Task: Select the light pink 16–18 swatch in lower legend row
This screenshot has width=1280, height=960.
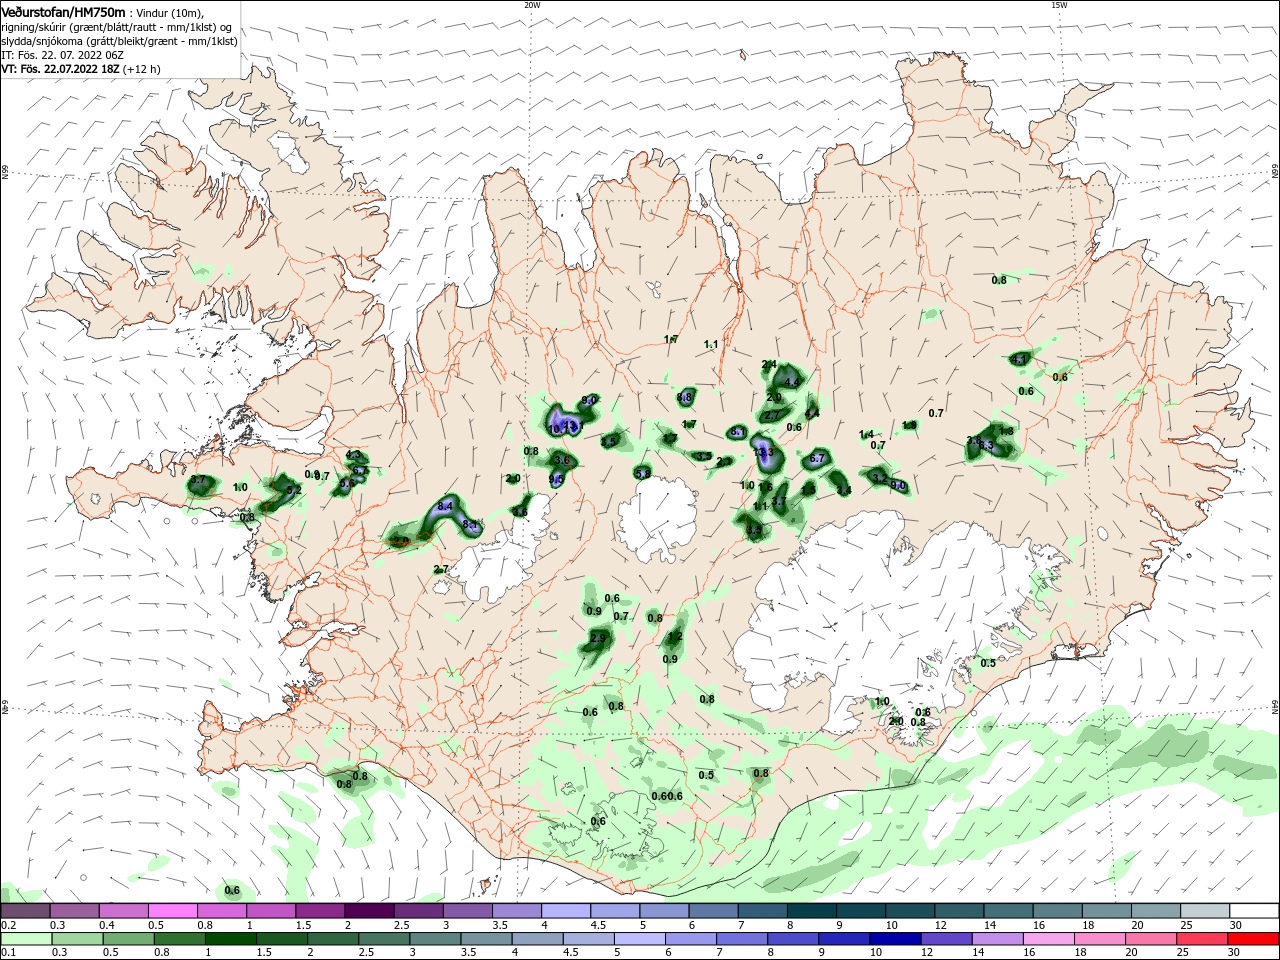Action: click(x=1049, y=939)
